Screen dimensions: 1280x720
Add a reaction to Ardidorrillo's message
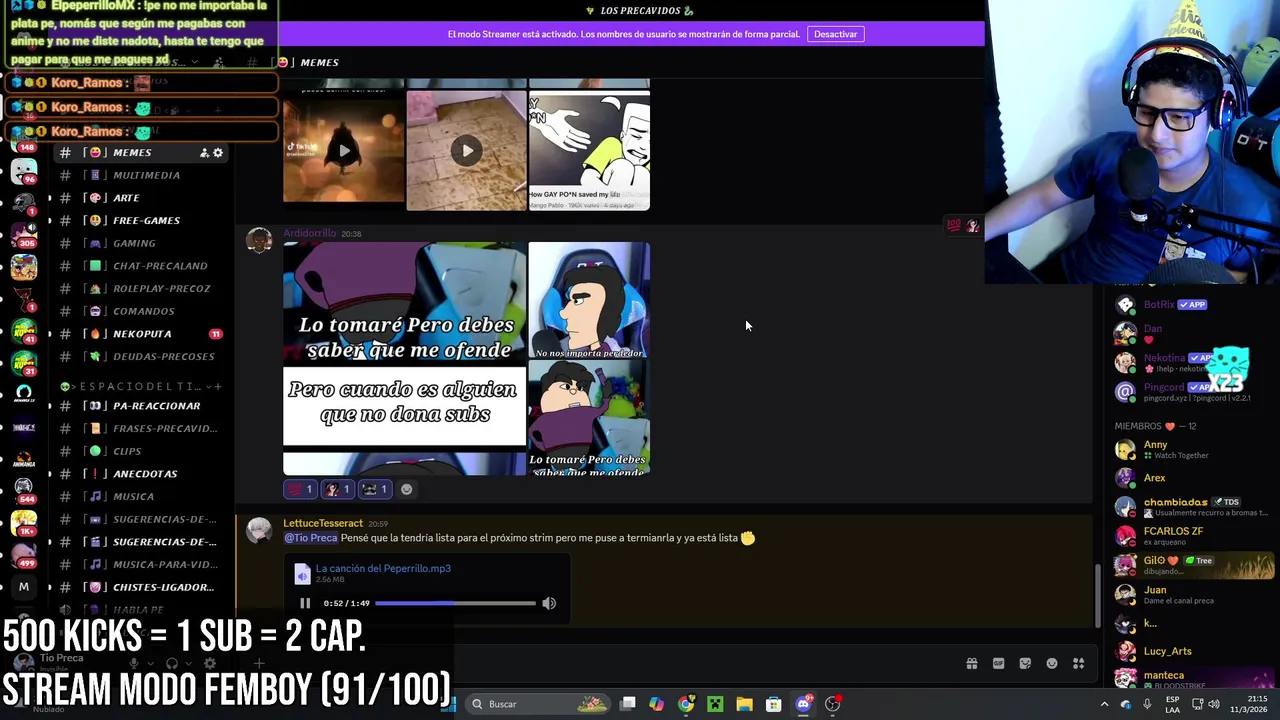(406, 489)
